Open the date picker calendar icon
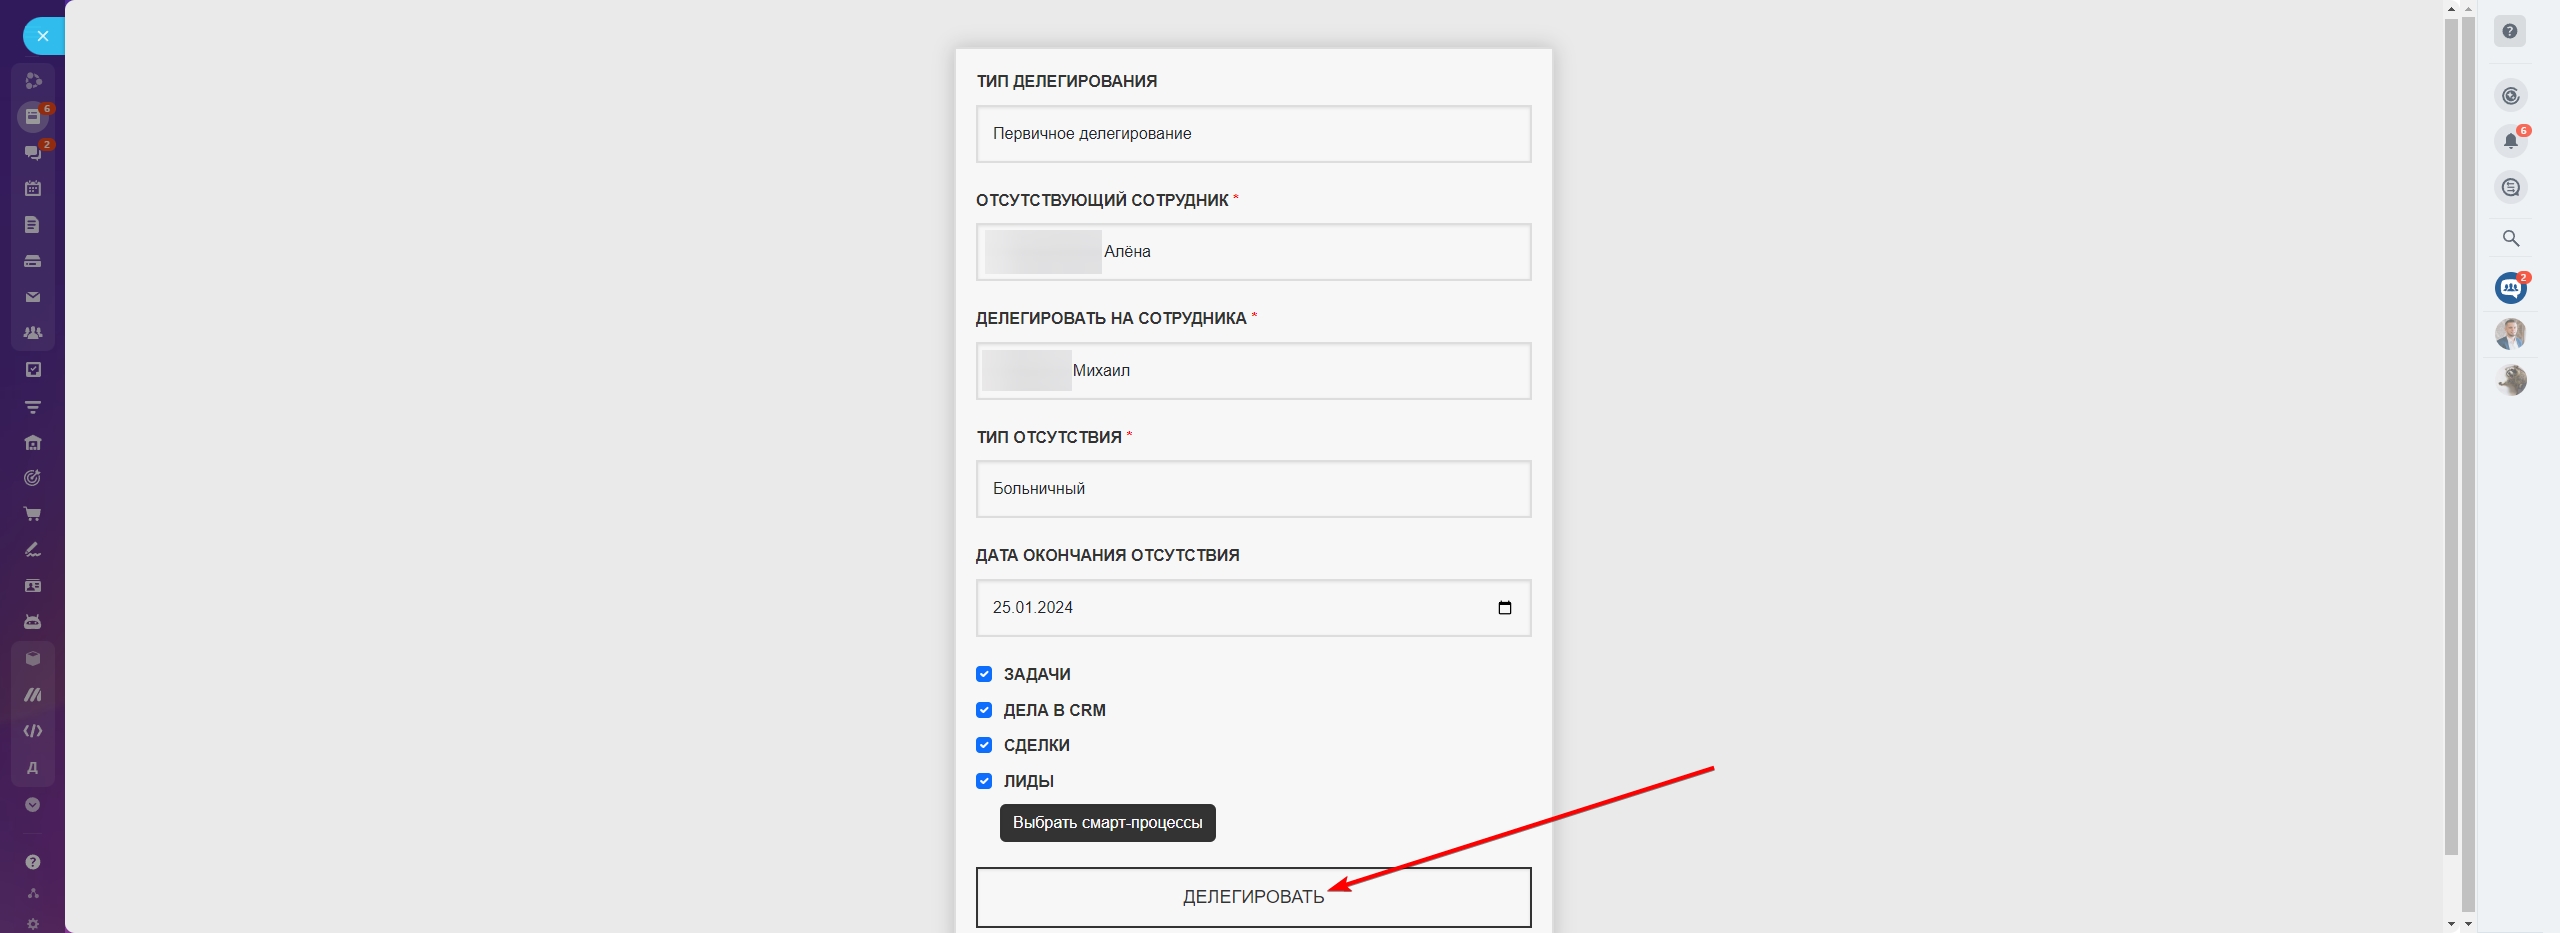This screenshot has height=933, width=2560. point(1504,608)
